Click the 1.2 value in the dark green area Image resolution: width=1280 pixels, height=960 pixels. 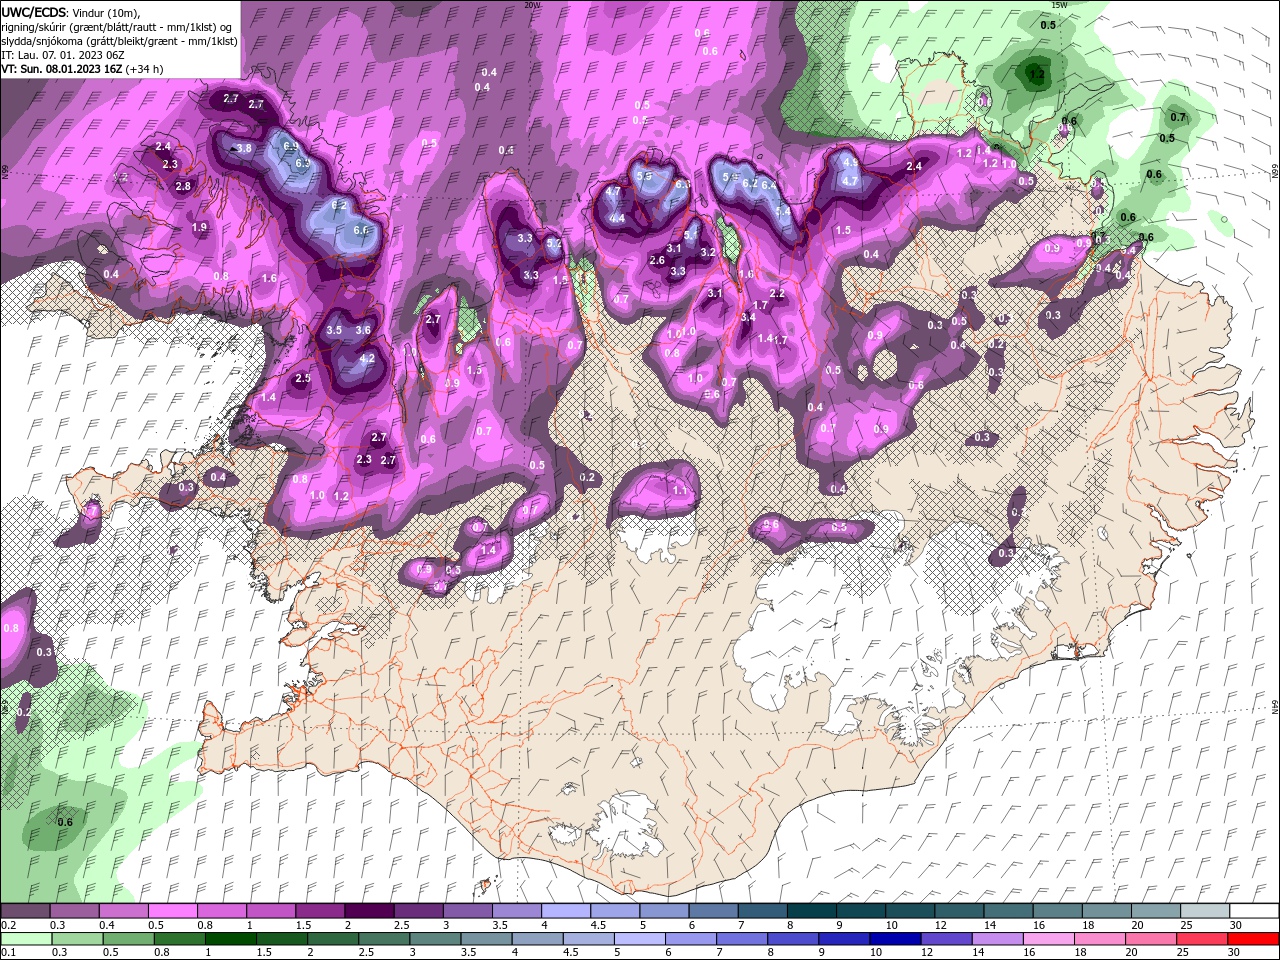tap(1037, 75)
